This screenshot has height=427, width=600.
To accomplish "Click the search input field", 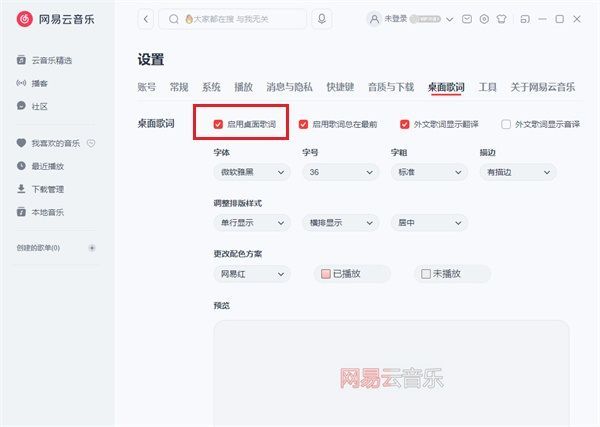I will pyautogui.click(x=245, y=19).
